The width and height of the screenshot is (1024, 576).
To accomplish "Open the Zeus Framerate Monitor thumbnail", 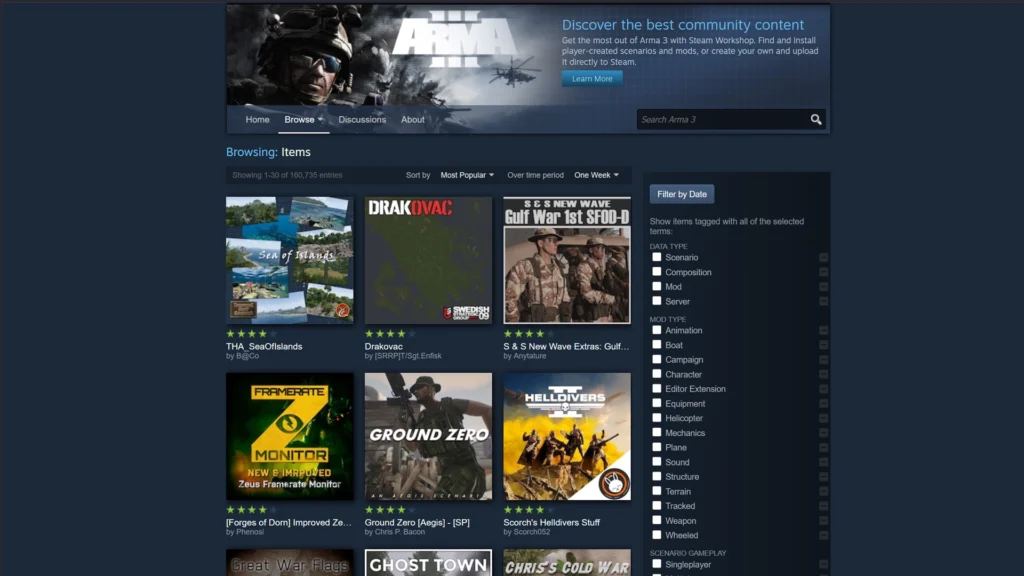I will point(289,436).
